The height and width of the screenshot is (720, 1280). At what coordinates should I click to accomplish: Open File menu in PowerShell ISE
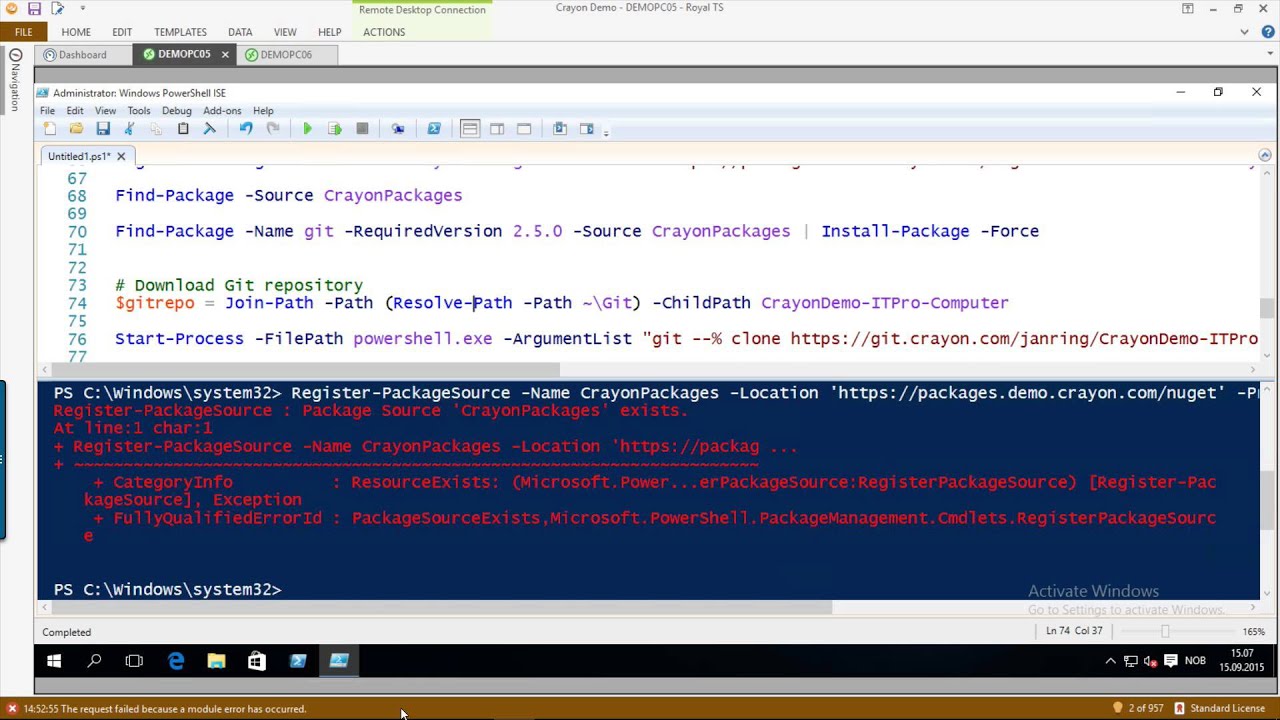tap(47, 111)
